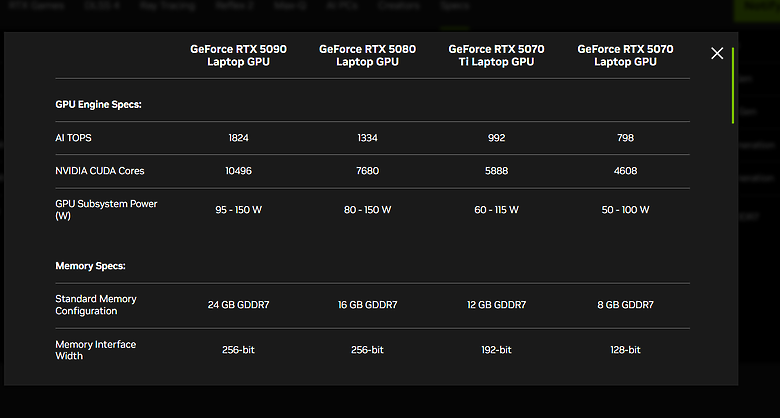The width and height of the screenshot is (780, 418).
Task: Click the GeForce RTX 5080 Laptop GPU header
Action: click(x=367, y=55)
